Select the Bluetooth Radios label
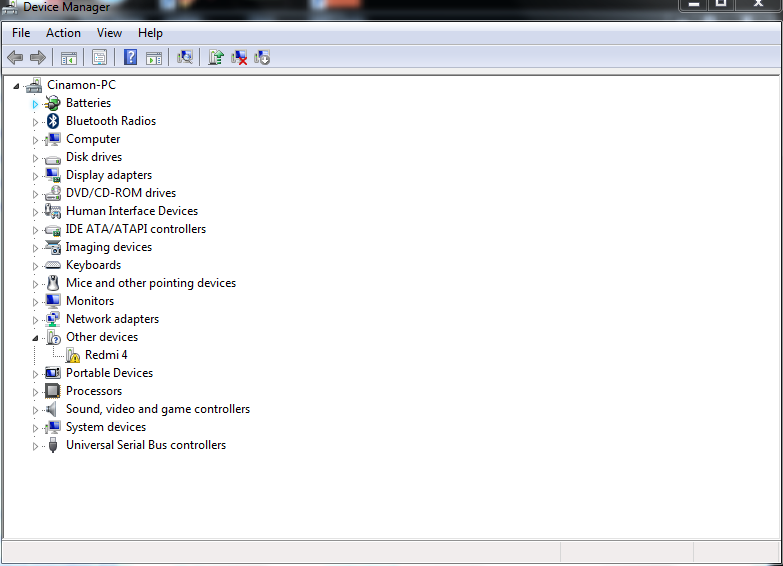The image size is (783, 566). point(111,121)
